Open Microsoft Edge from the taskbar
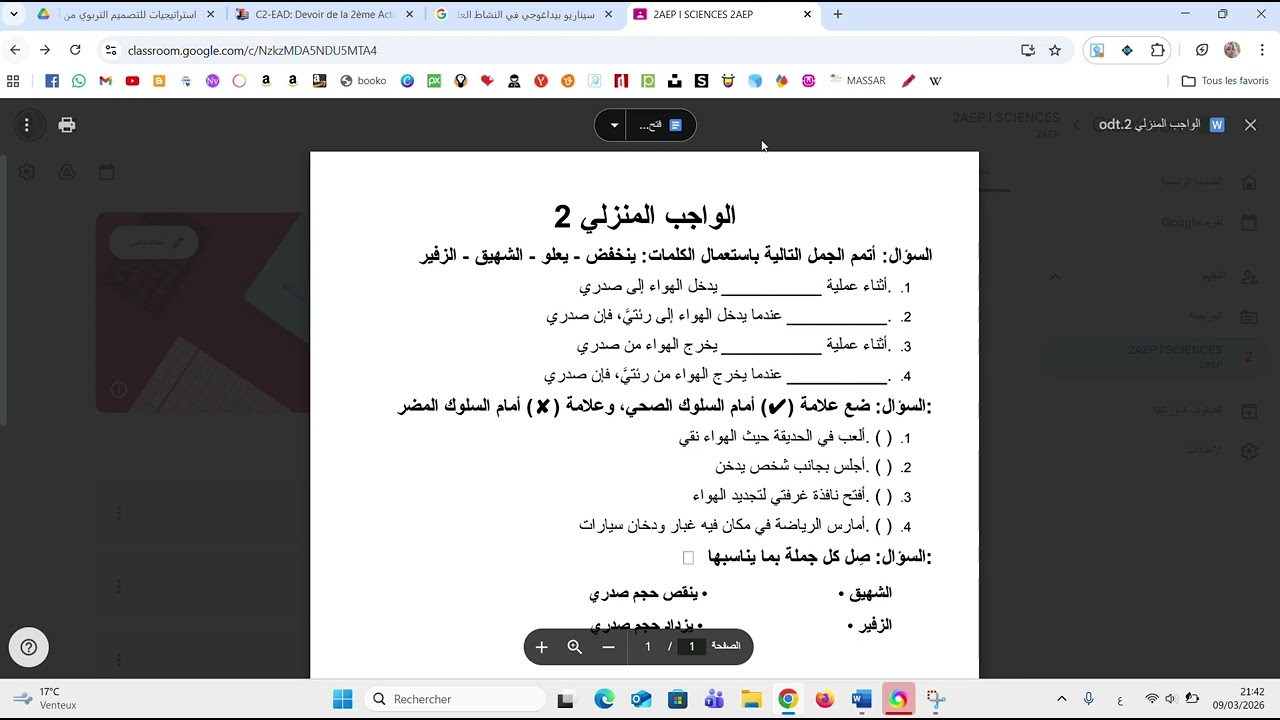1280x720 pixels. click(x=604, y=699)
